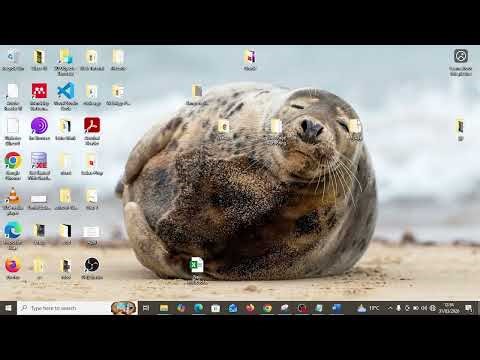Select the Firefox desktop shortcut
480x360 pixels.
[13, 268]
